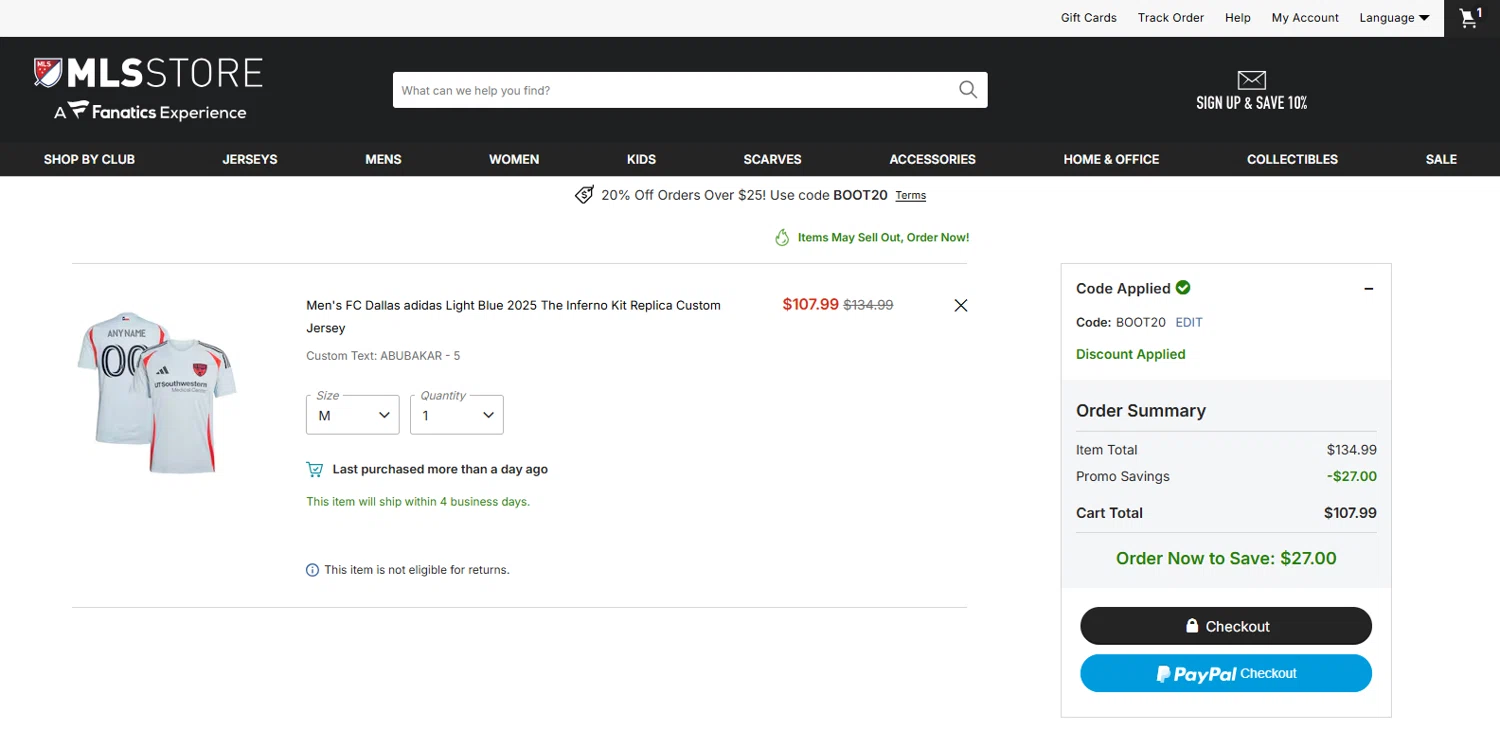Click the search magnifier icon
The image size is (1500, 729).
tap(968, 90)
